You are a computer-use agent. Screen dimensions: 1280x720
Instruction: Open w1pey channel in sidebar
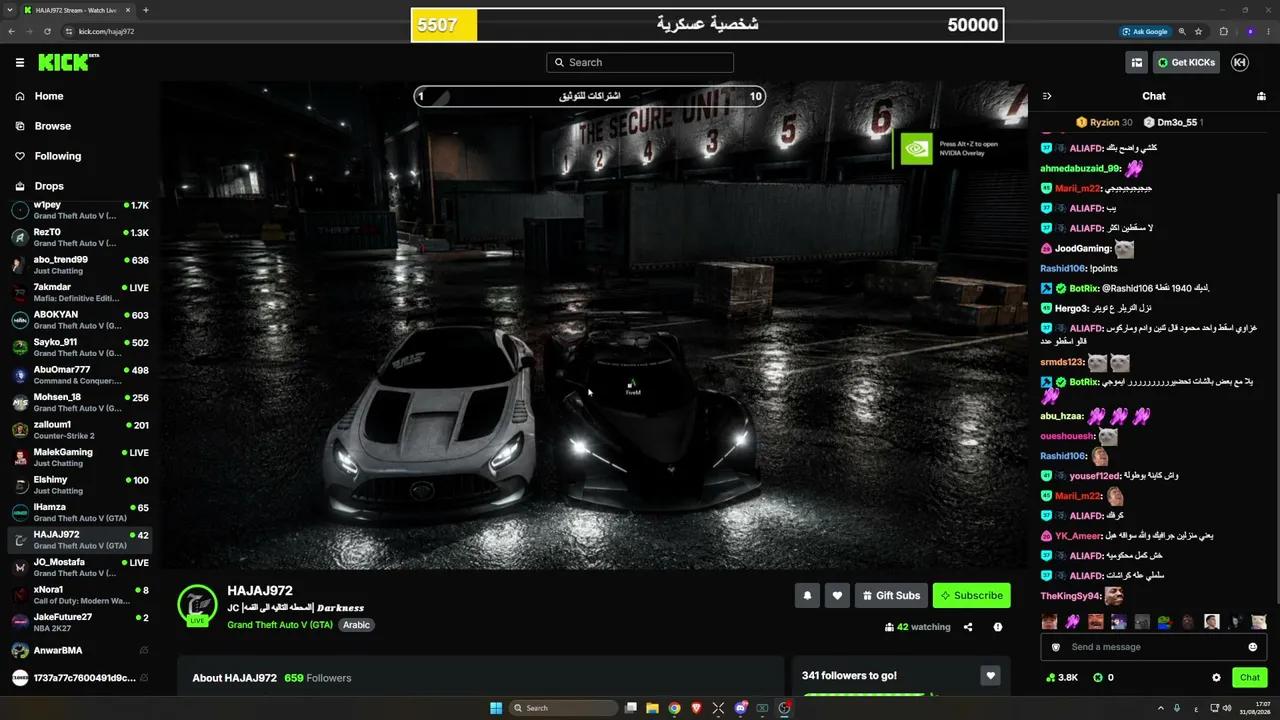(x=80, y=210)
